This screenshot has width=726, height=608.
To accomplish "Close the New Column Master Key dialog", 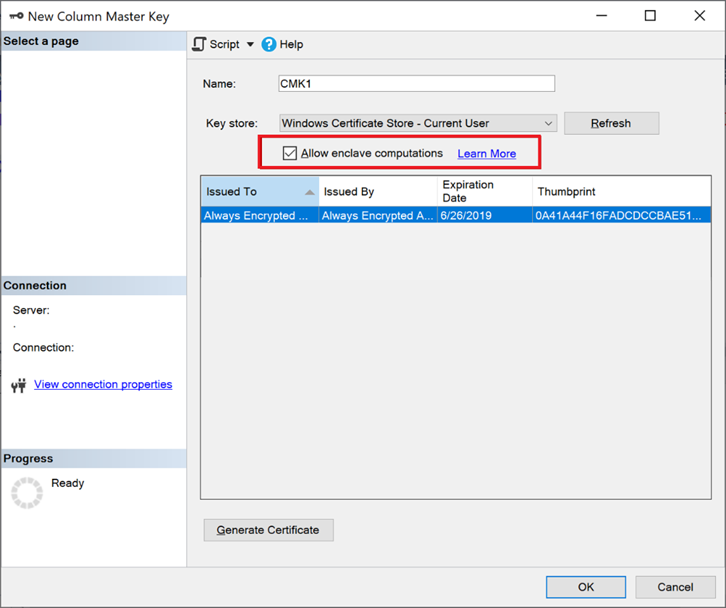I will point(700,16).
